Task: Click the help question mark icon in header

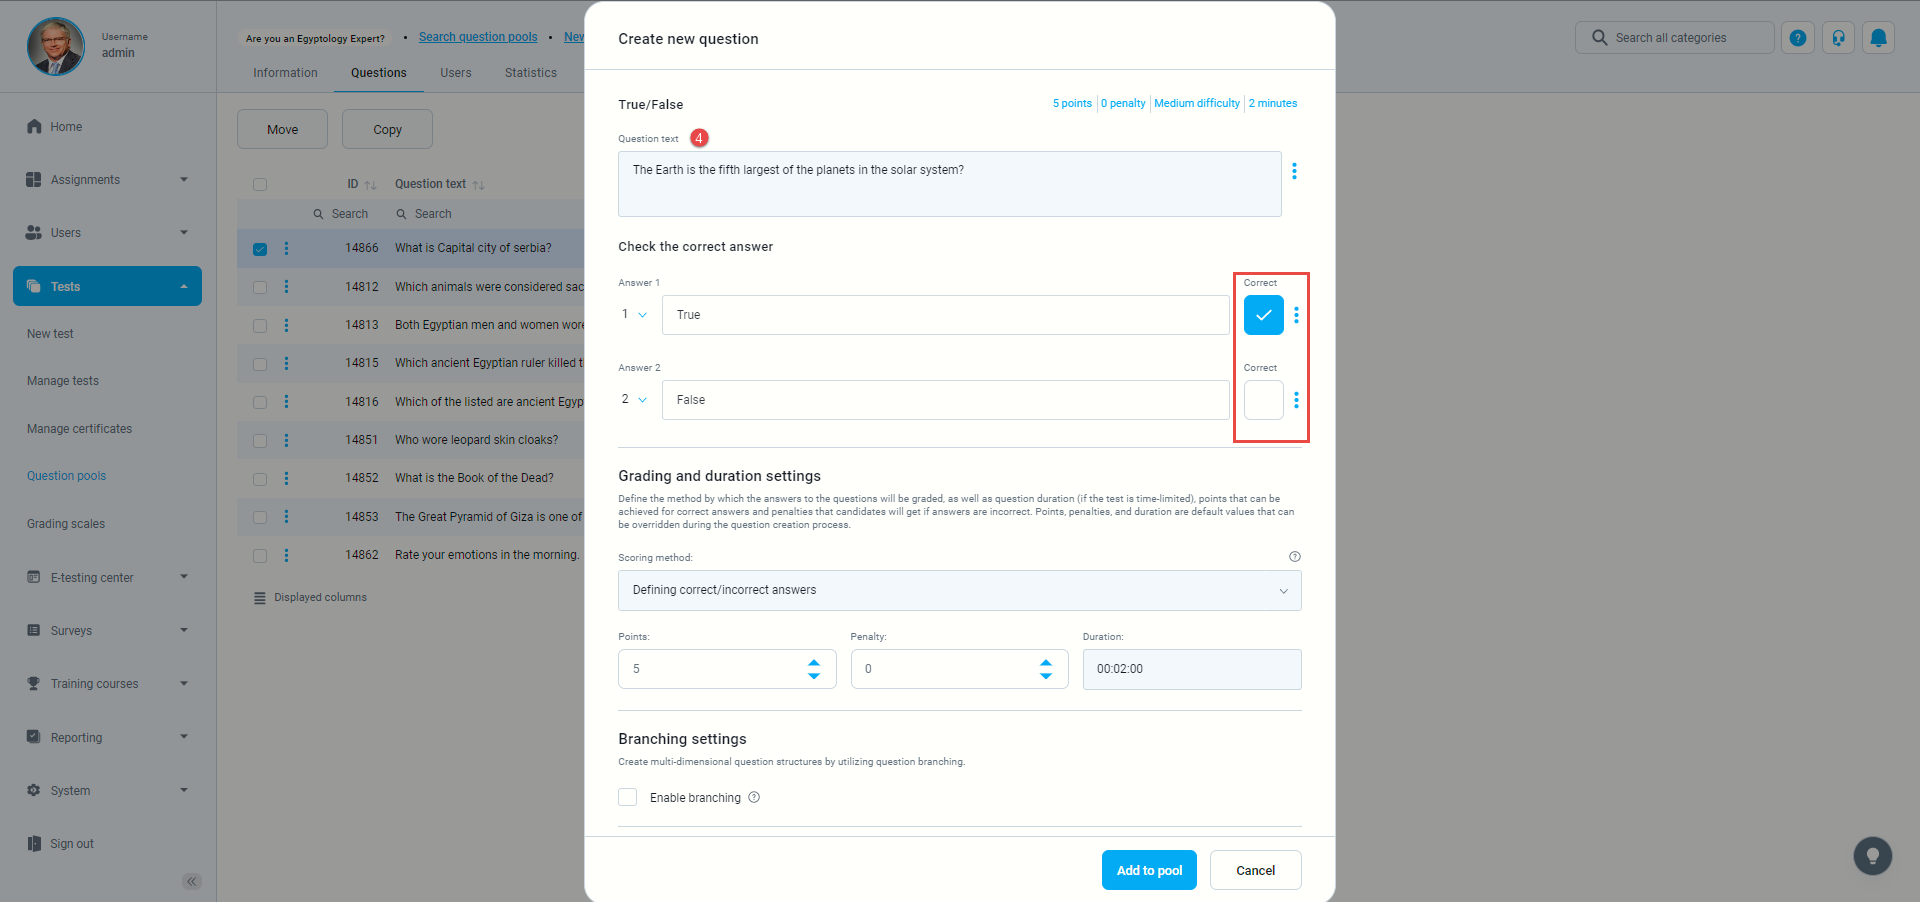Action: [1798, 38]
